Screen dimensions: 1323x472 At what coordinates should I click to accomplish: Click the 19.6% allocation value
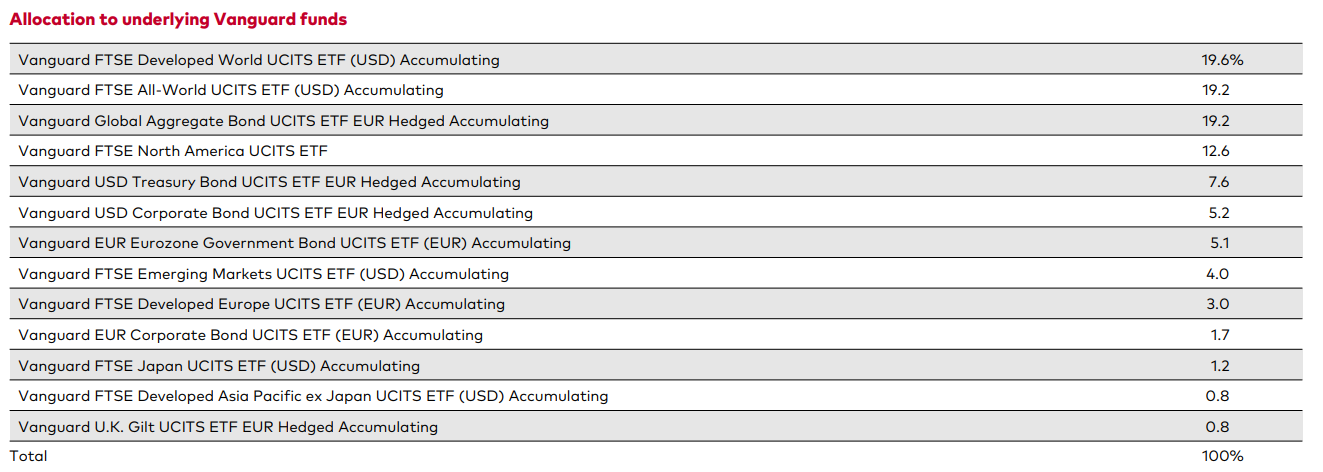pyautogui.click(x=1222, y=60)
